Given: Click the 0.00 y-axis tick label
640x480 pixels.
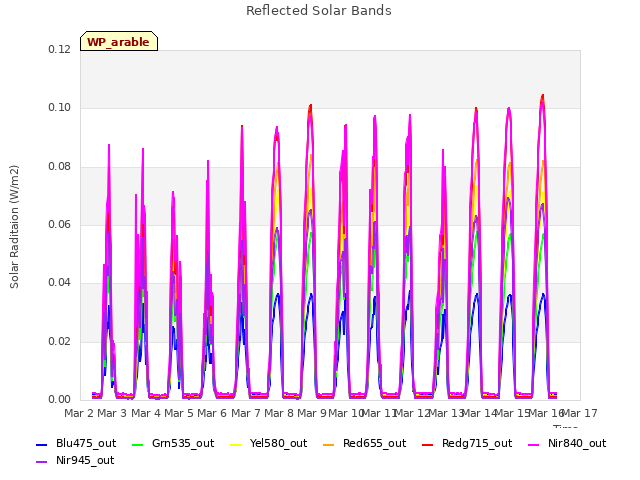Looking at the screenshot, I should pyautogui.click(x=60, y=399).
